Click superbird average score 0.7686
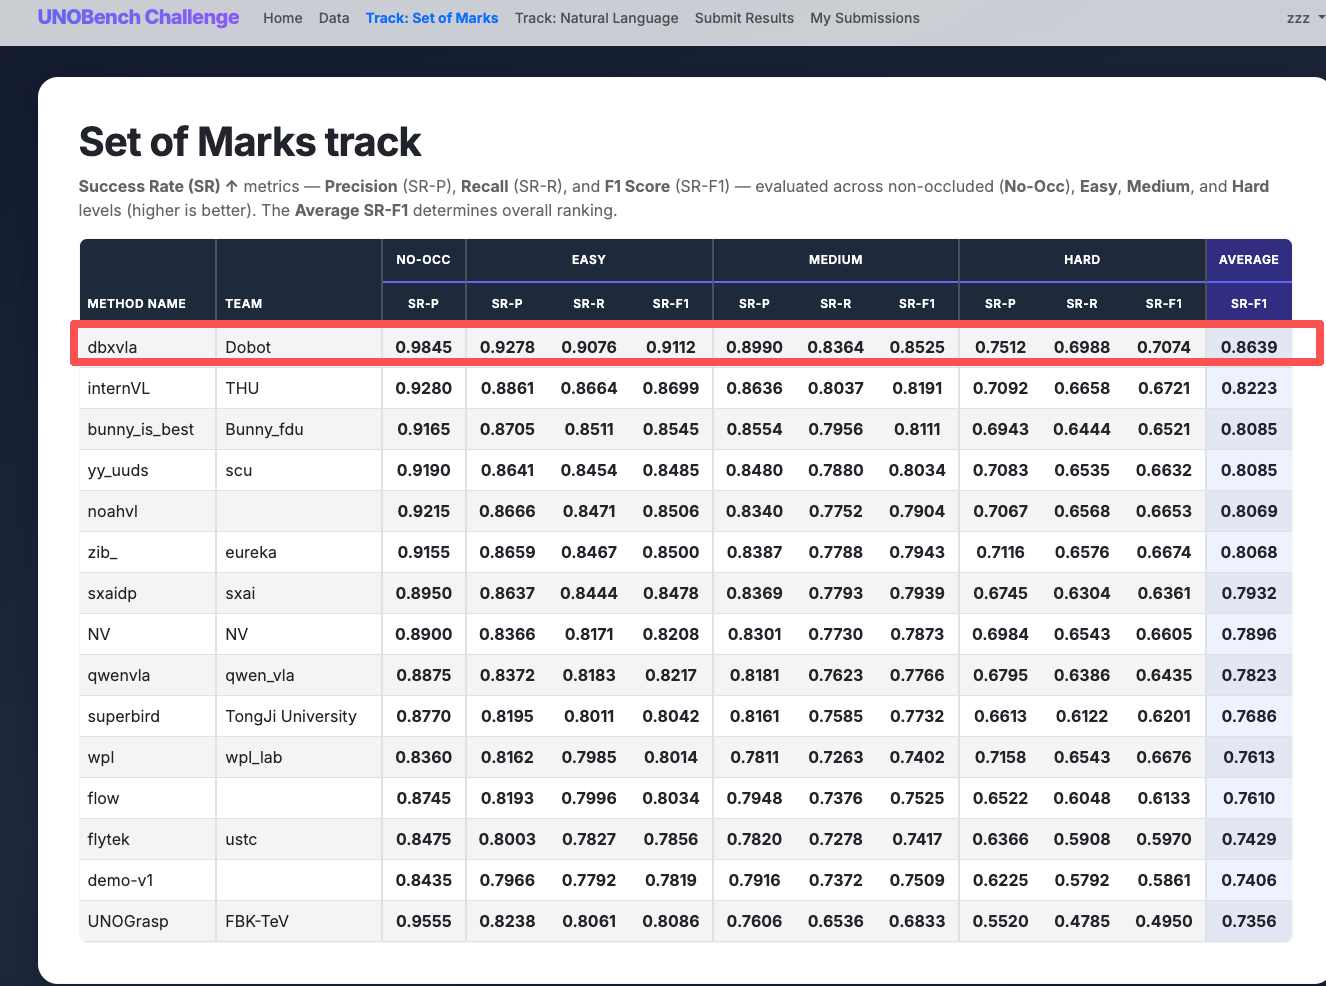 (1249, 716)
